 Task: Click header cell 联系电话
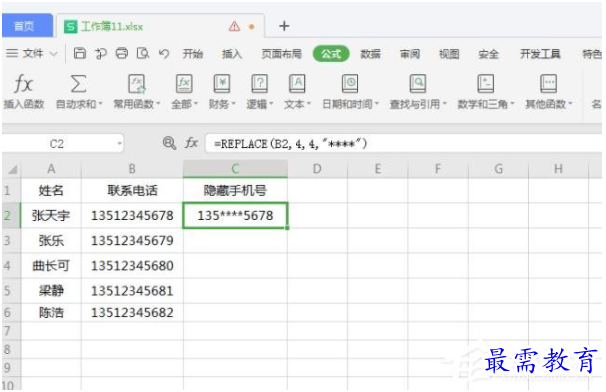point(132,190)
